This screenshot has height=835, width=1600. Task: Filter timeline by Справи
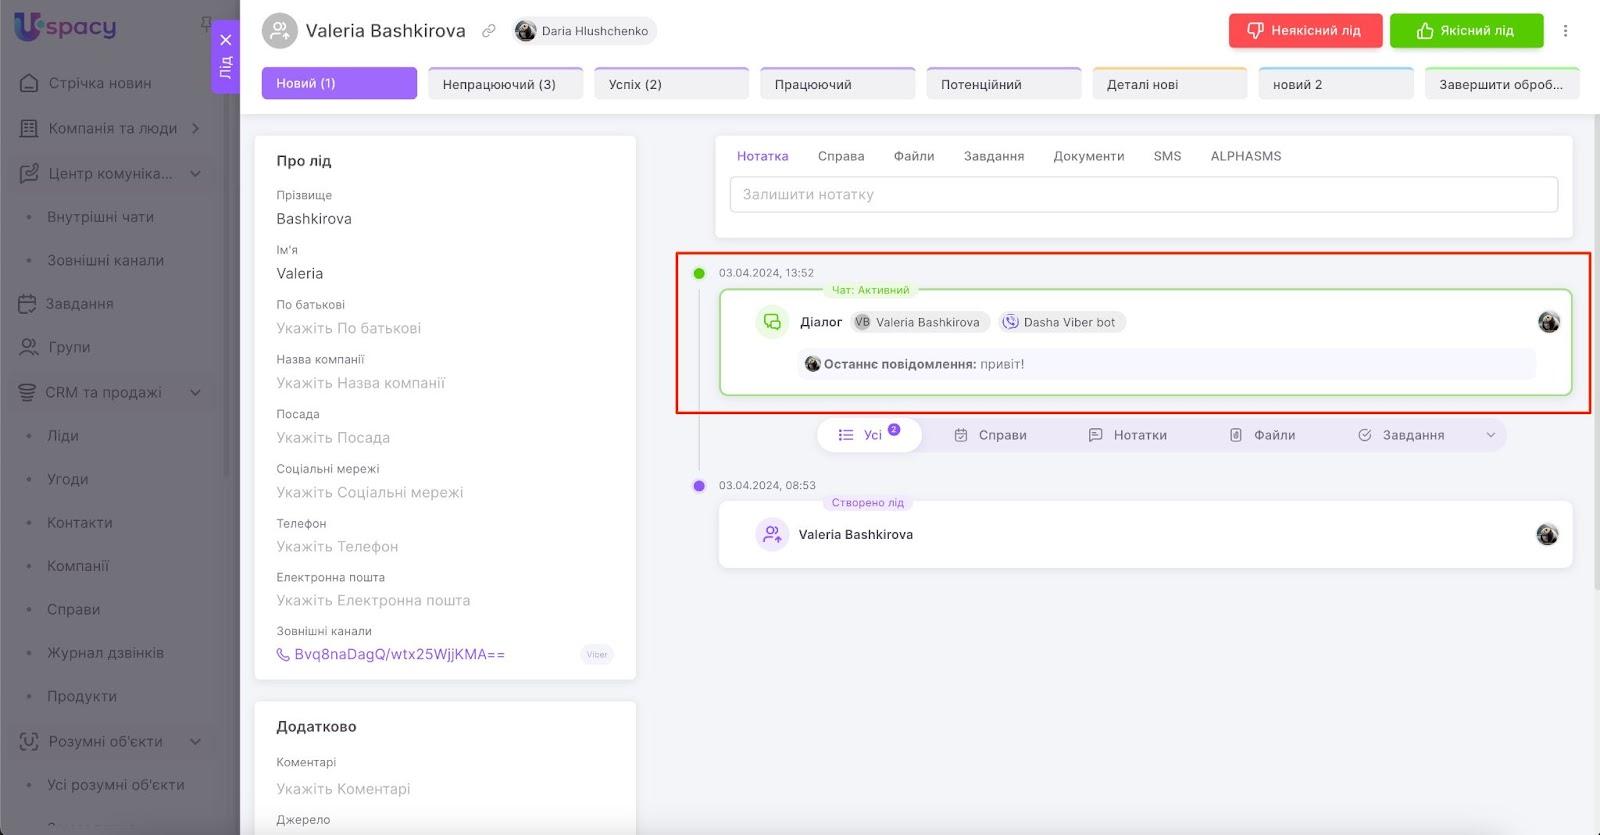(x=990, y=435)
